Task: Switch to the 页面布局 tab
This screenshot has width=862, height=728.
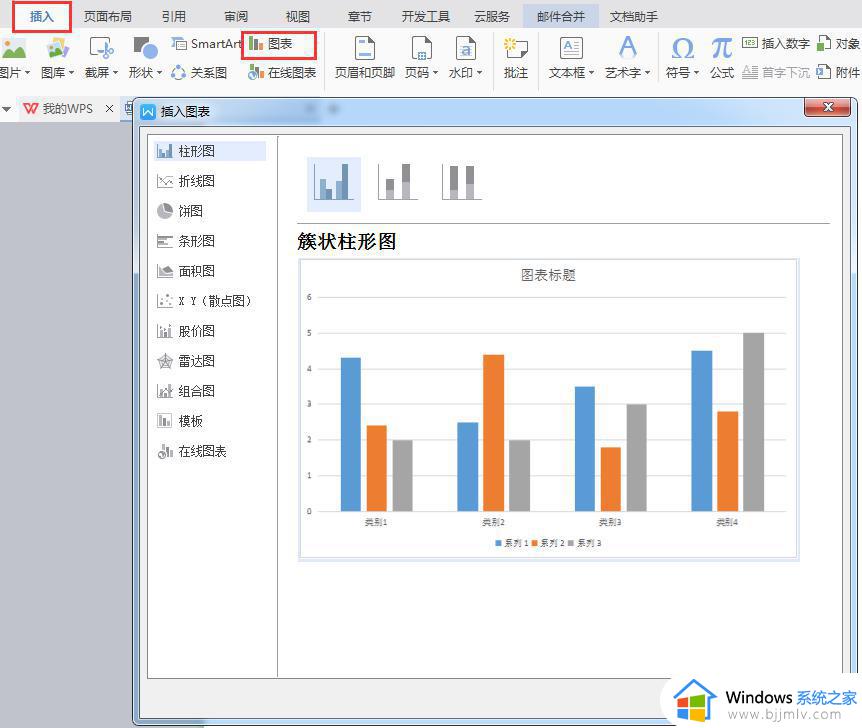Action: 108,16
